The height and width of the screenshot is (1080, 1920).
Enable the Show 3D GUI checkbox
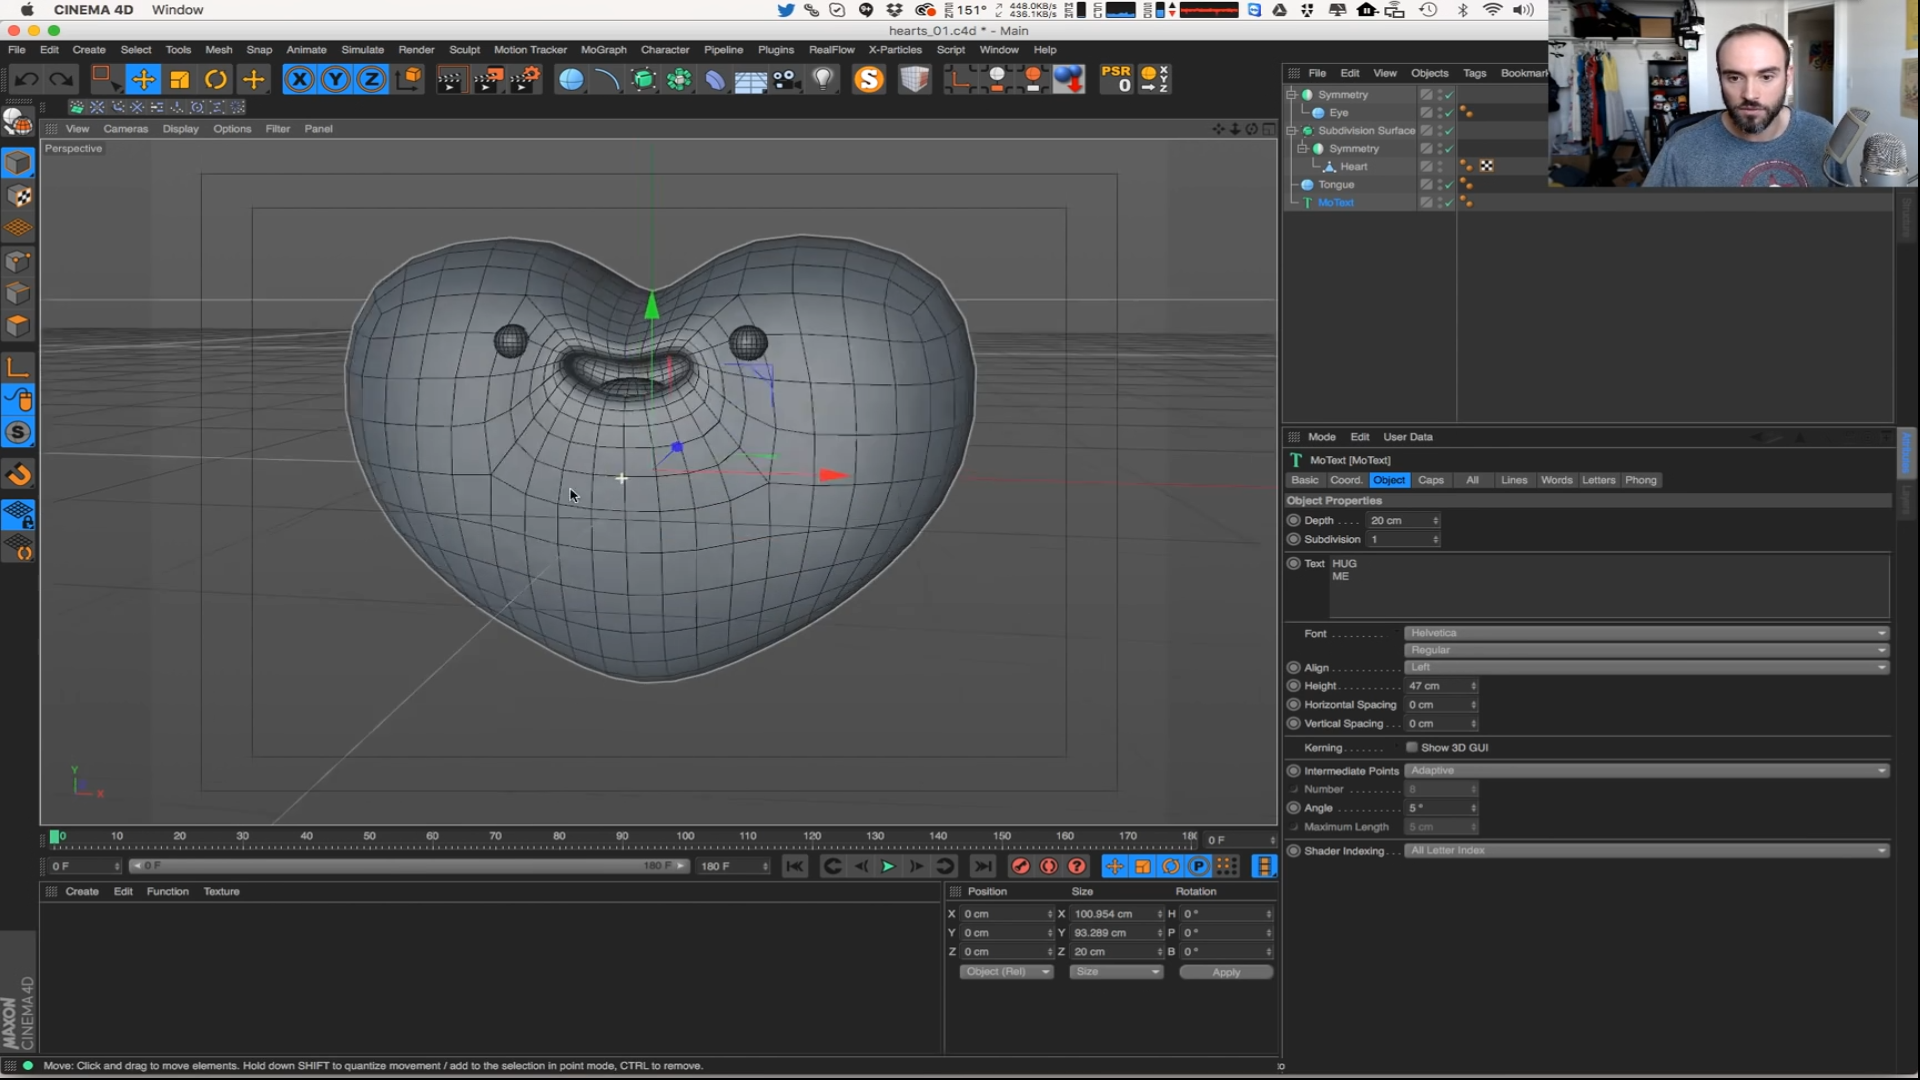(x=1412, y=748)
